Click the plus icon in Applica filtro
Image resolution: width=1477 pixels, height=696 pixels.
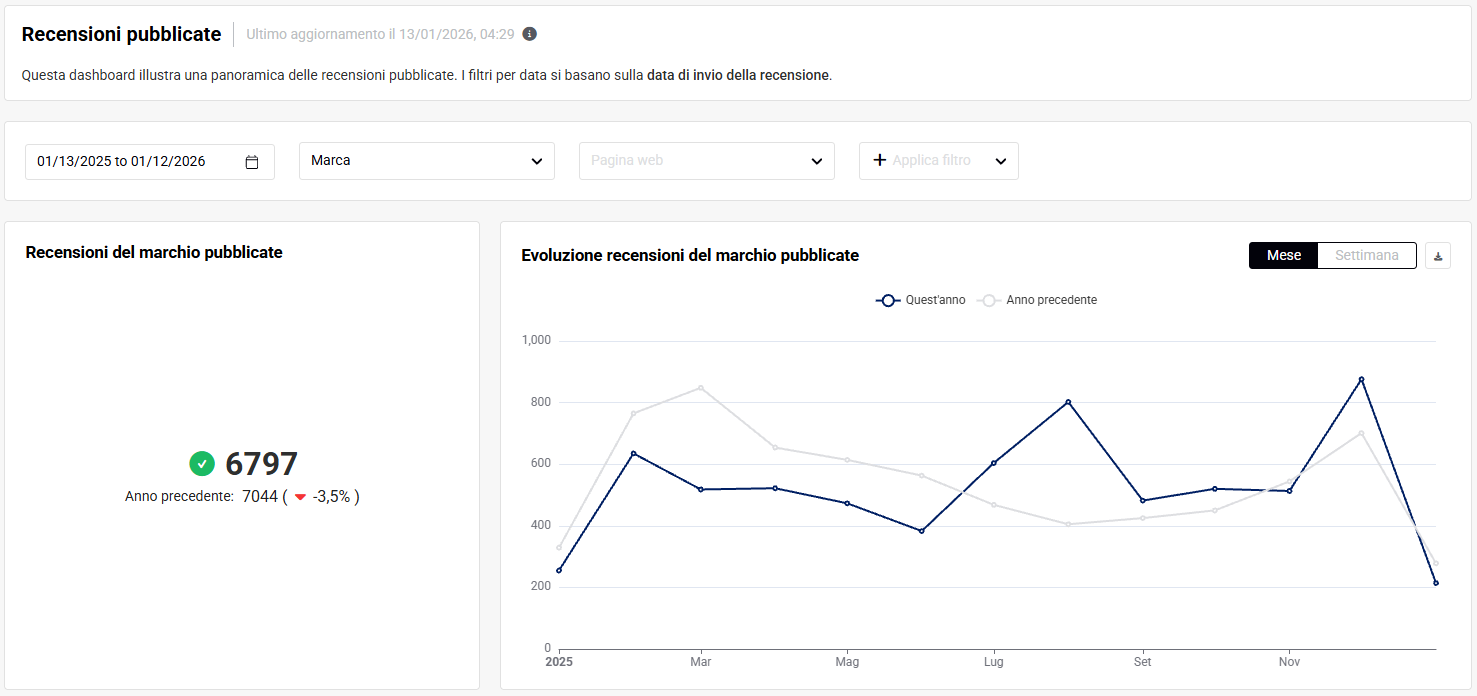click(880, 160)
